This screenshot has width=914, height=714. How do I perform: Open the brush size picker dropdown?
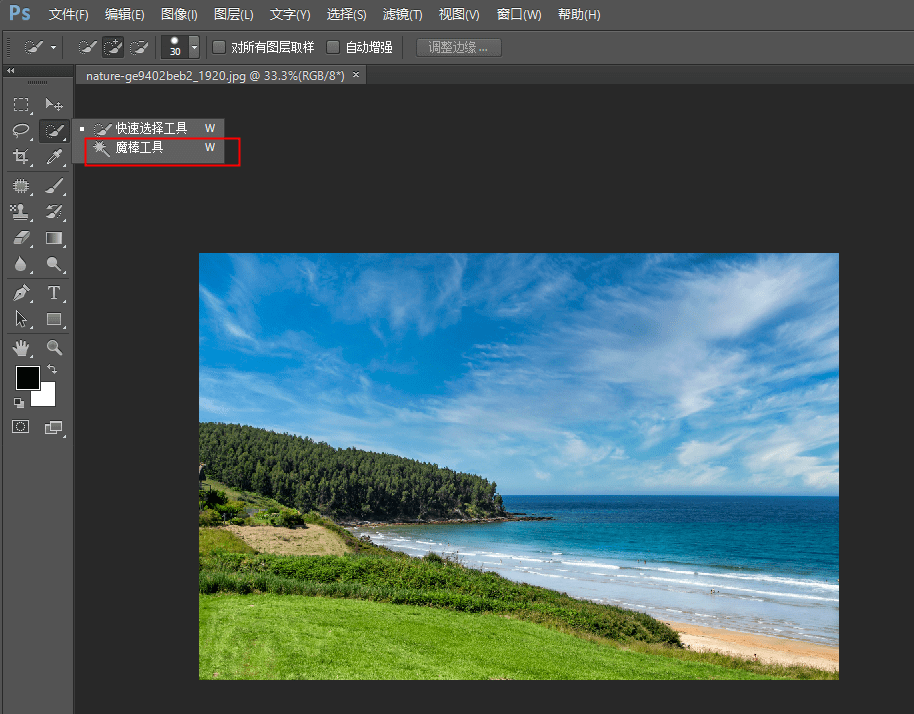click(x=194, y=47)
